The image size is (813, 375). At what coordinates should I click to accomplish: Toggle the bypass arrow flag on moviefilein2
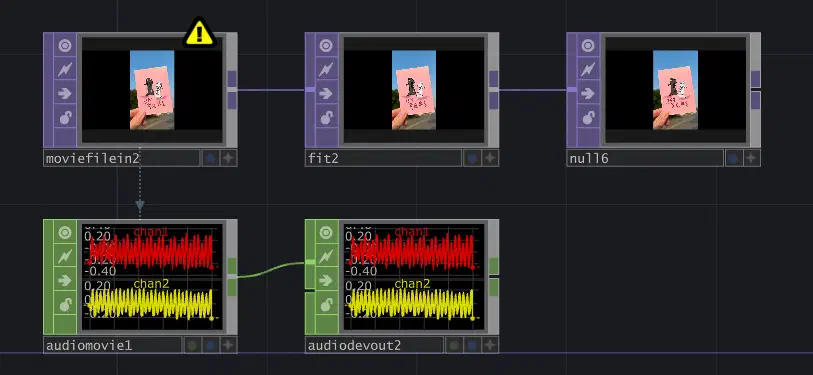point(65,93)
